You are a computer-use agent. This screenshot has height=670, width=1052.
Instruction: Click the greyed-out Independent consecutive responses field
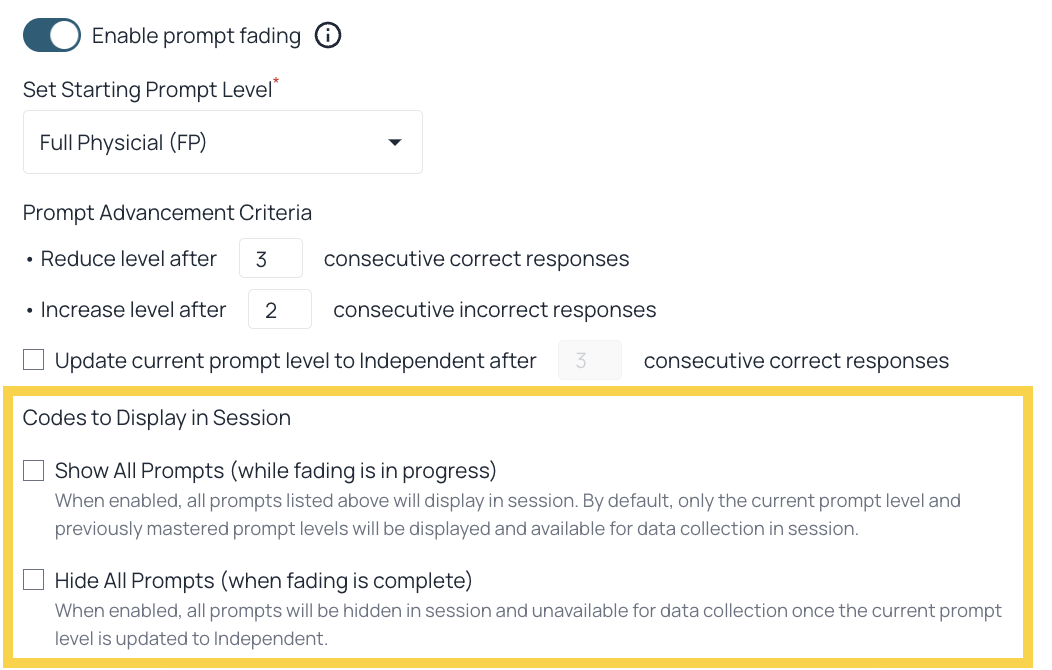(590, 360)
